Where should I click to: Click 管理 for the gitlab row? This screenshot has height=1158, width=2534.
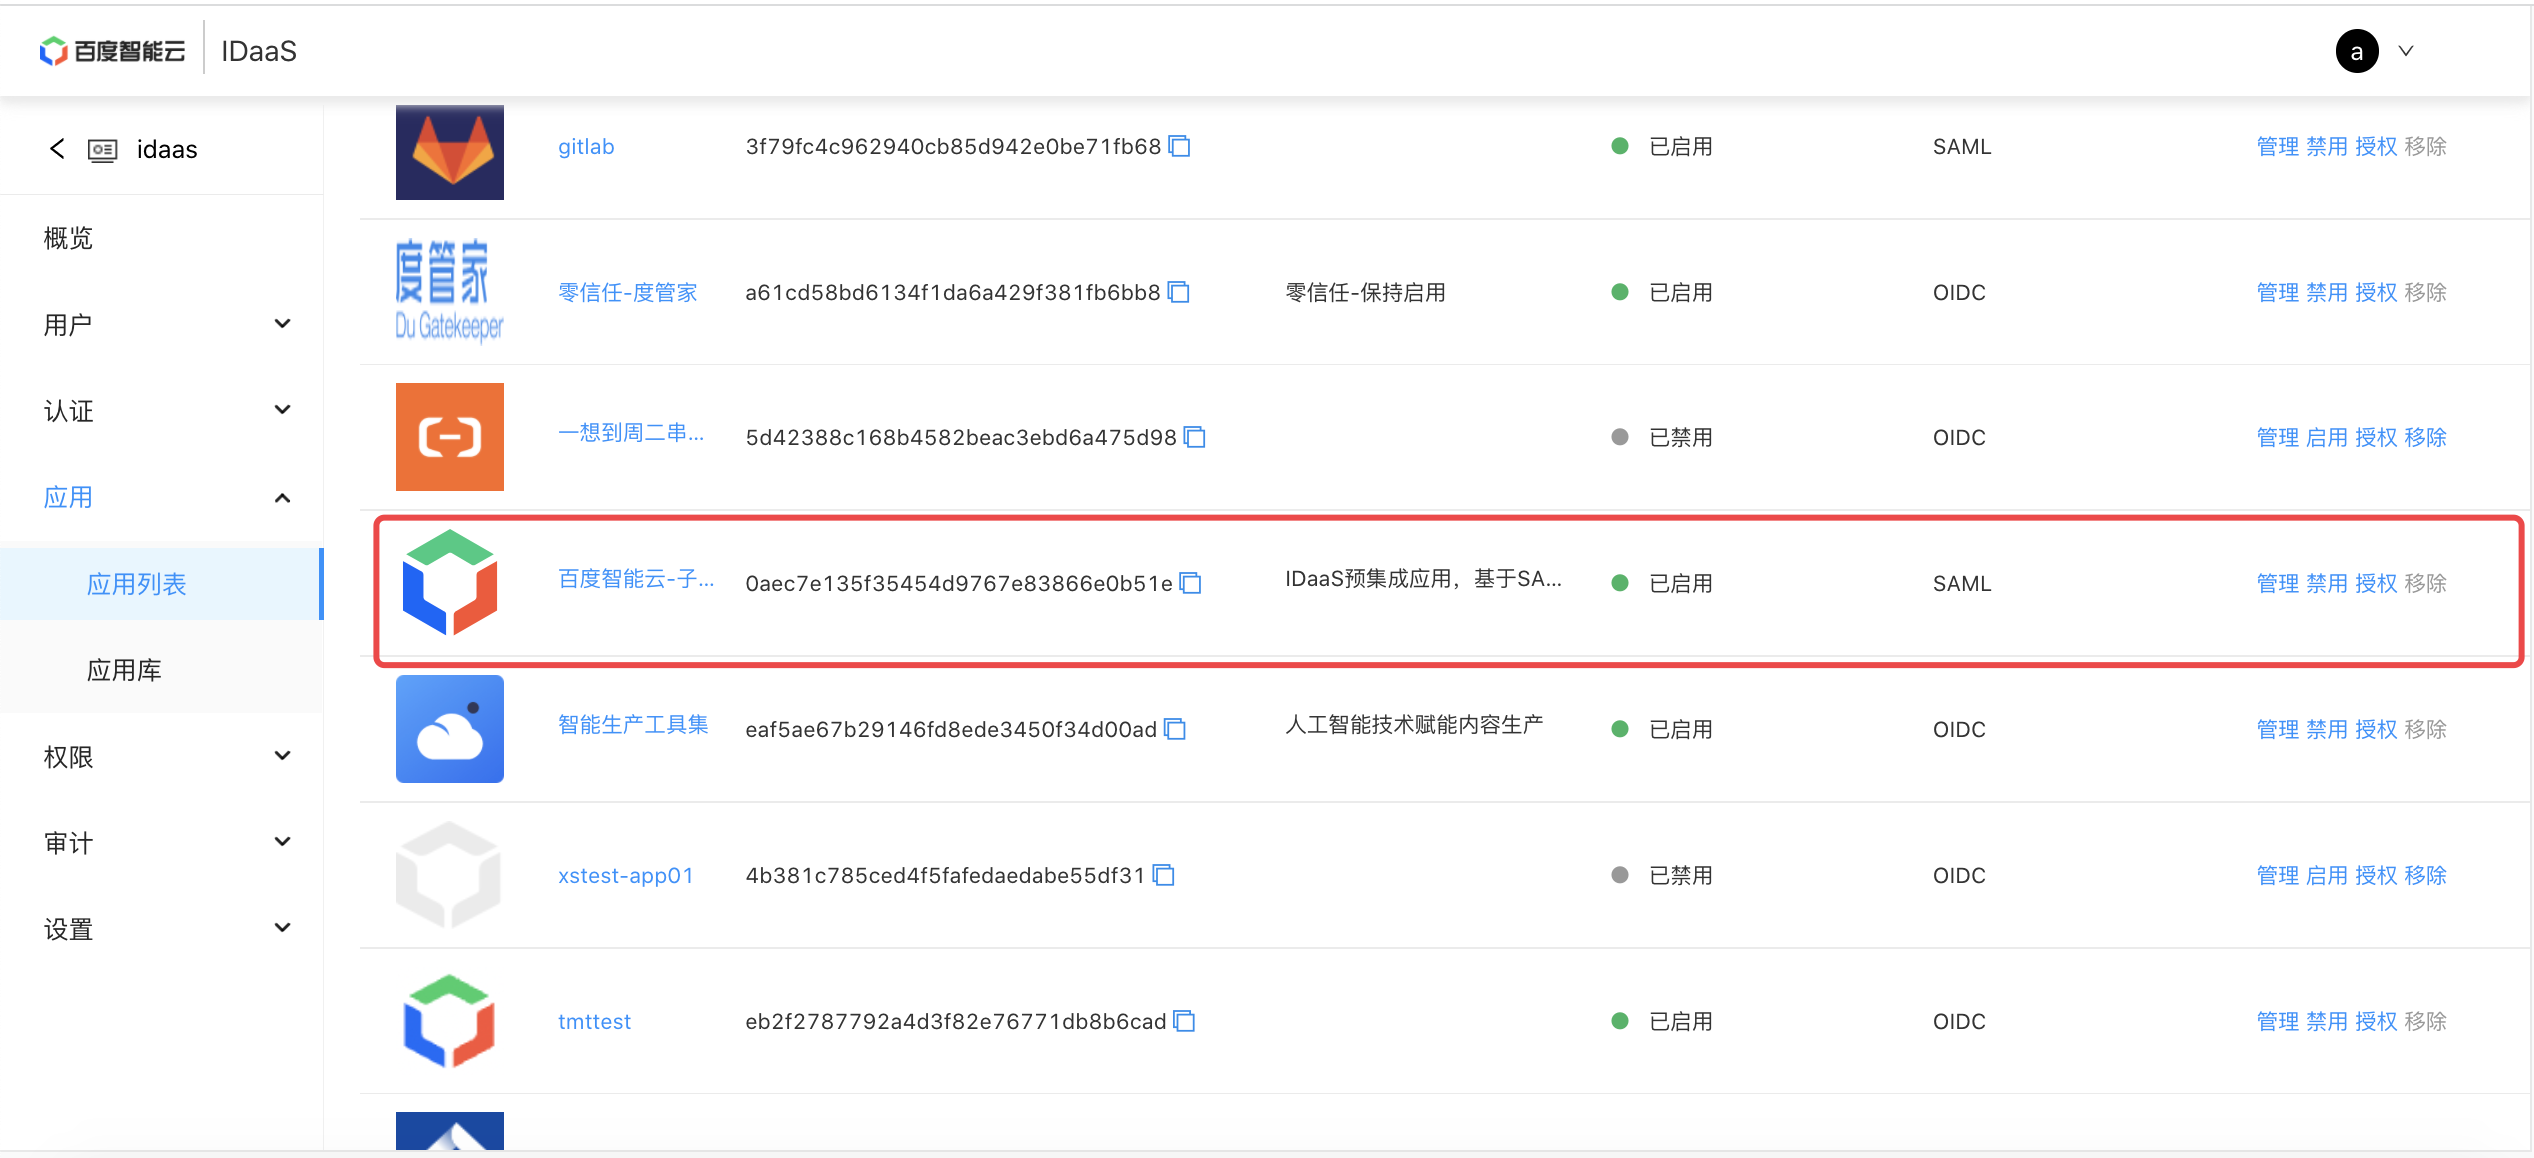[2278, 147]
